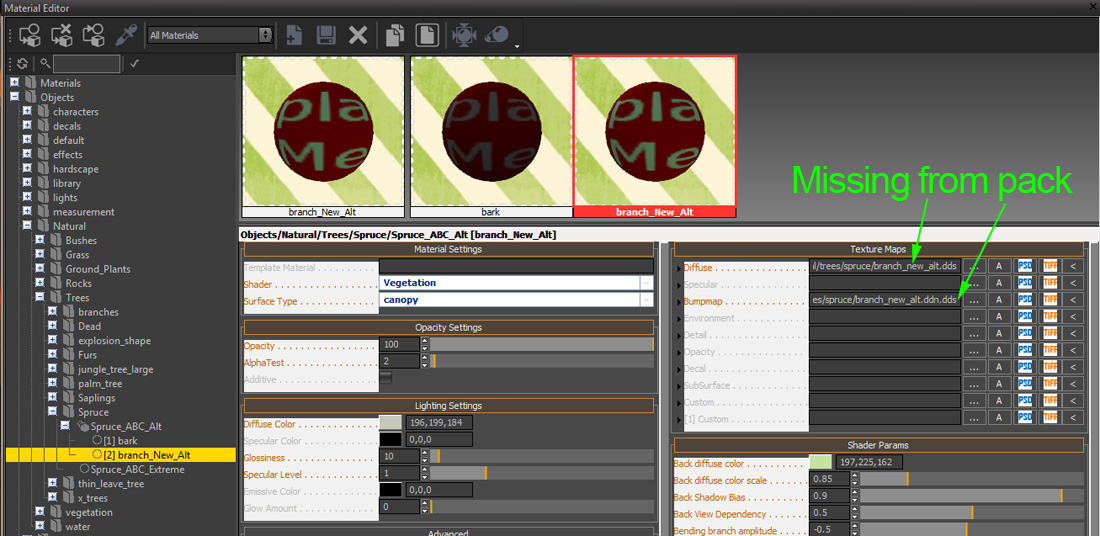Click the TIFF icon in Opacity texture row
Viewport: 1100px width, 536px height.
(1050, 351)
